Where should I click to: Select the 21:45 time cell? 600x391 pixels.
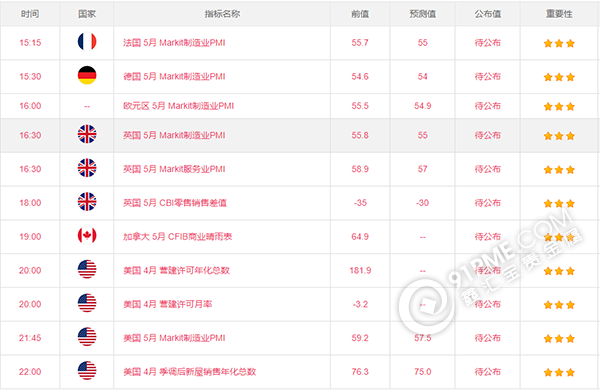pyautogui.click(x=30, y=338)
